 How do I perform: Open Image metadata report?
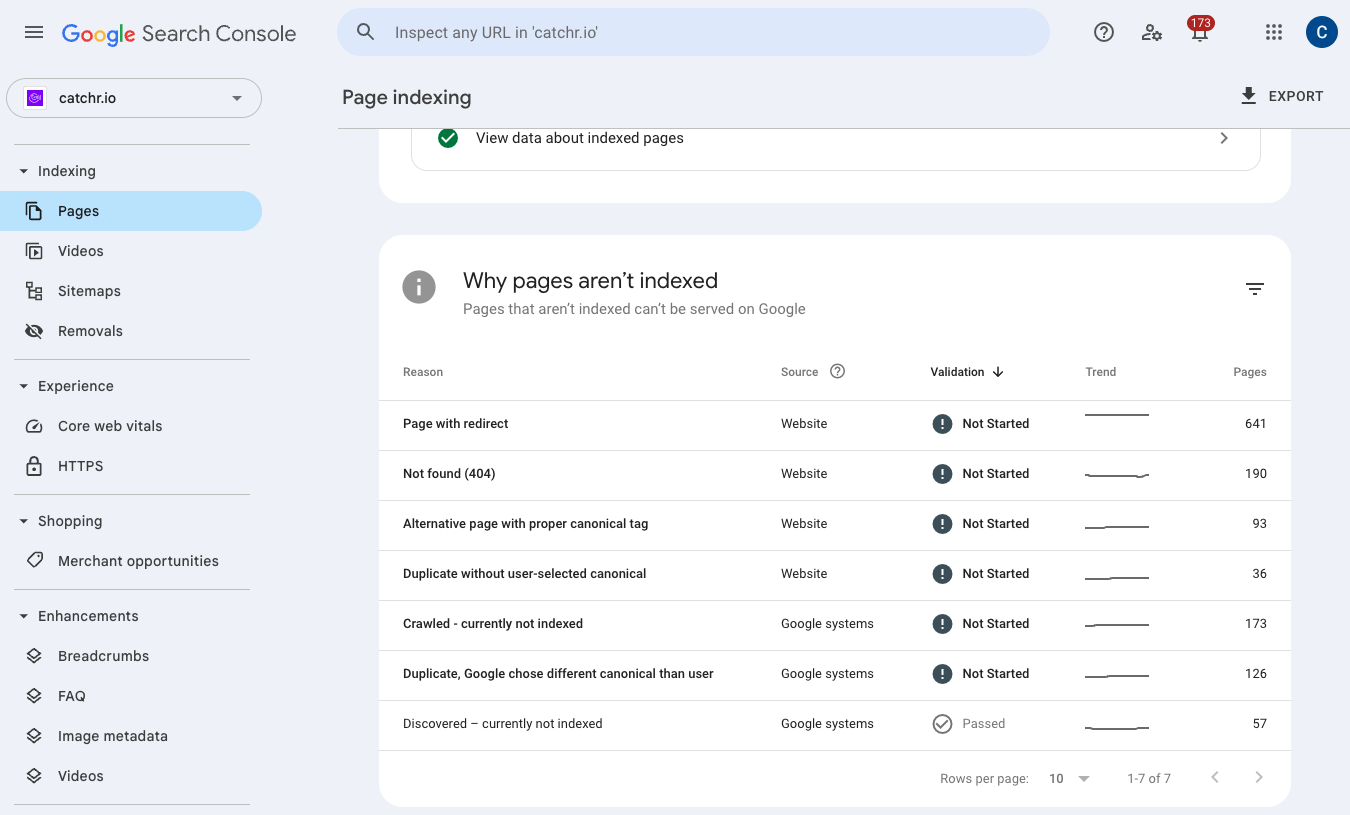coord(131,736)
